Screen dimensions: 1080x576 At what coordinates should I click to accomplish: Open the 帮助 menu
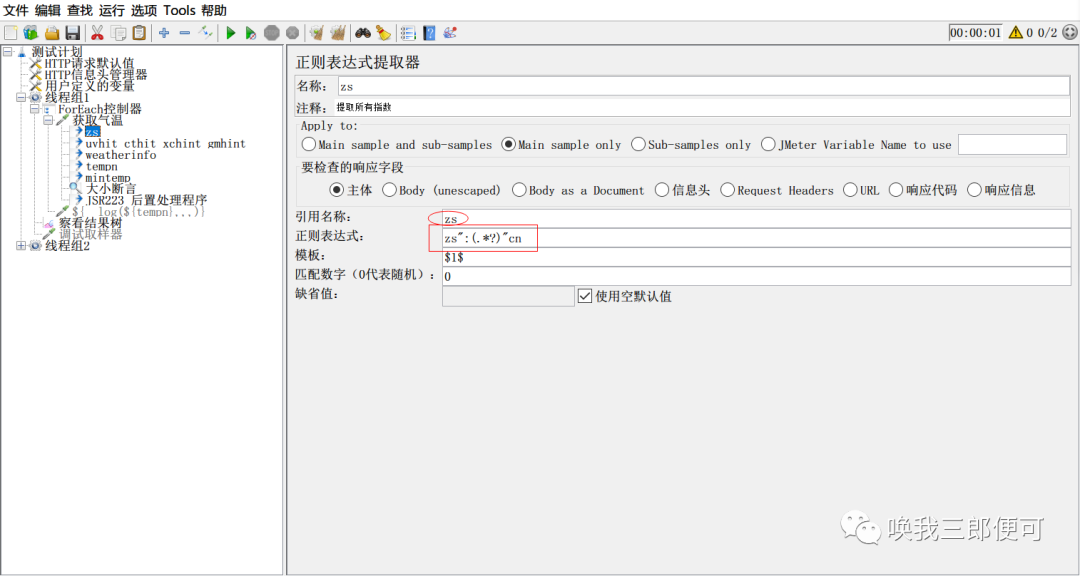(x=214, y=10)
